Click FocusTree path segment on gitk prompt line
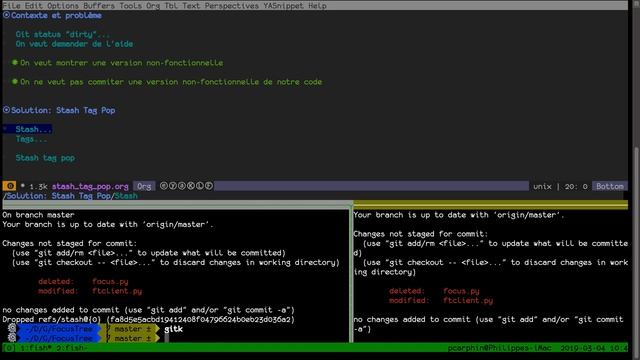This screenshot has height=360, width=640. coord(59,329)
